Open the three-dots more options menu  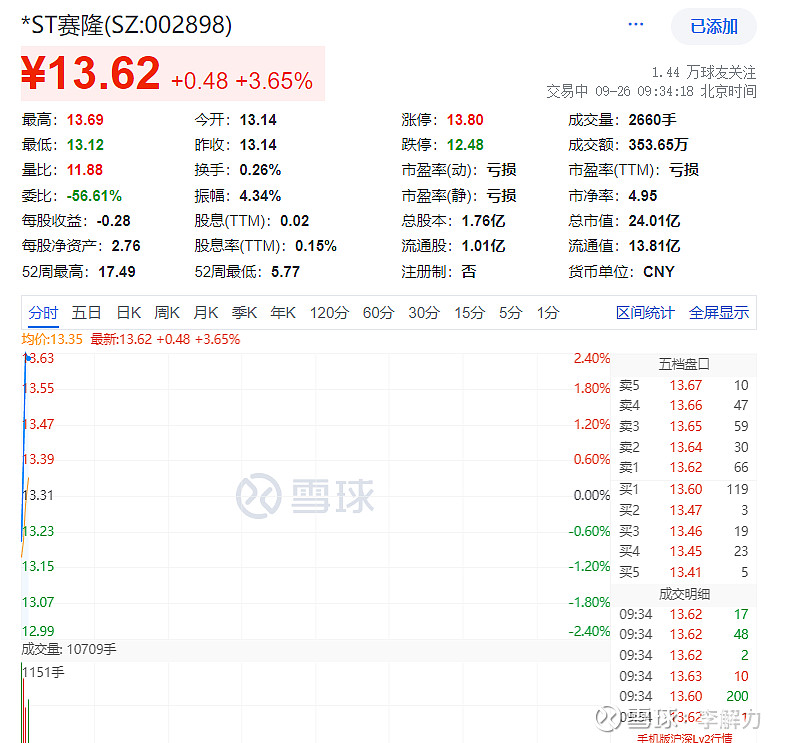pyautogui.click(x=635, y=25)
